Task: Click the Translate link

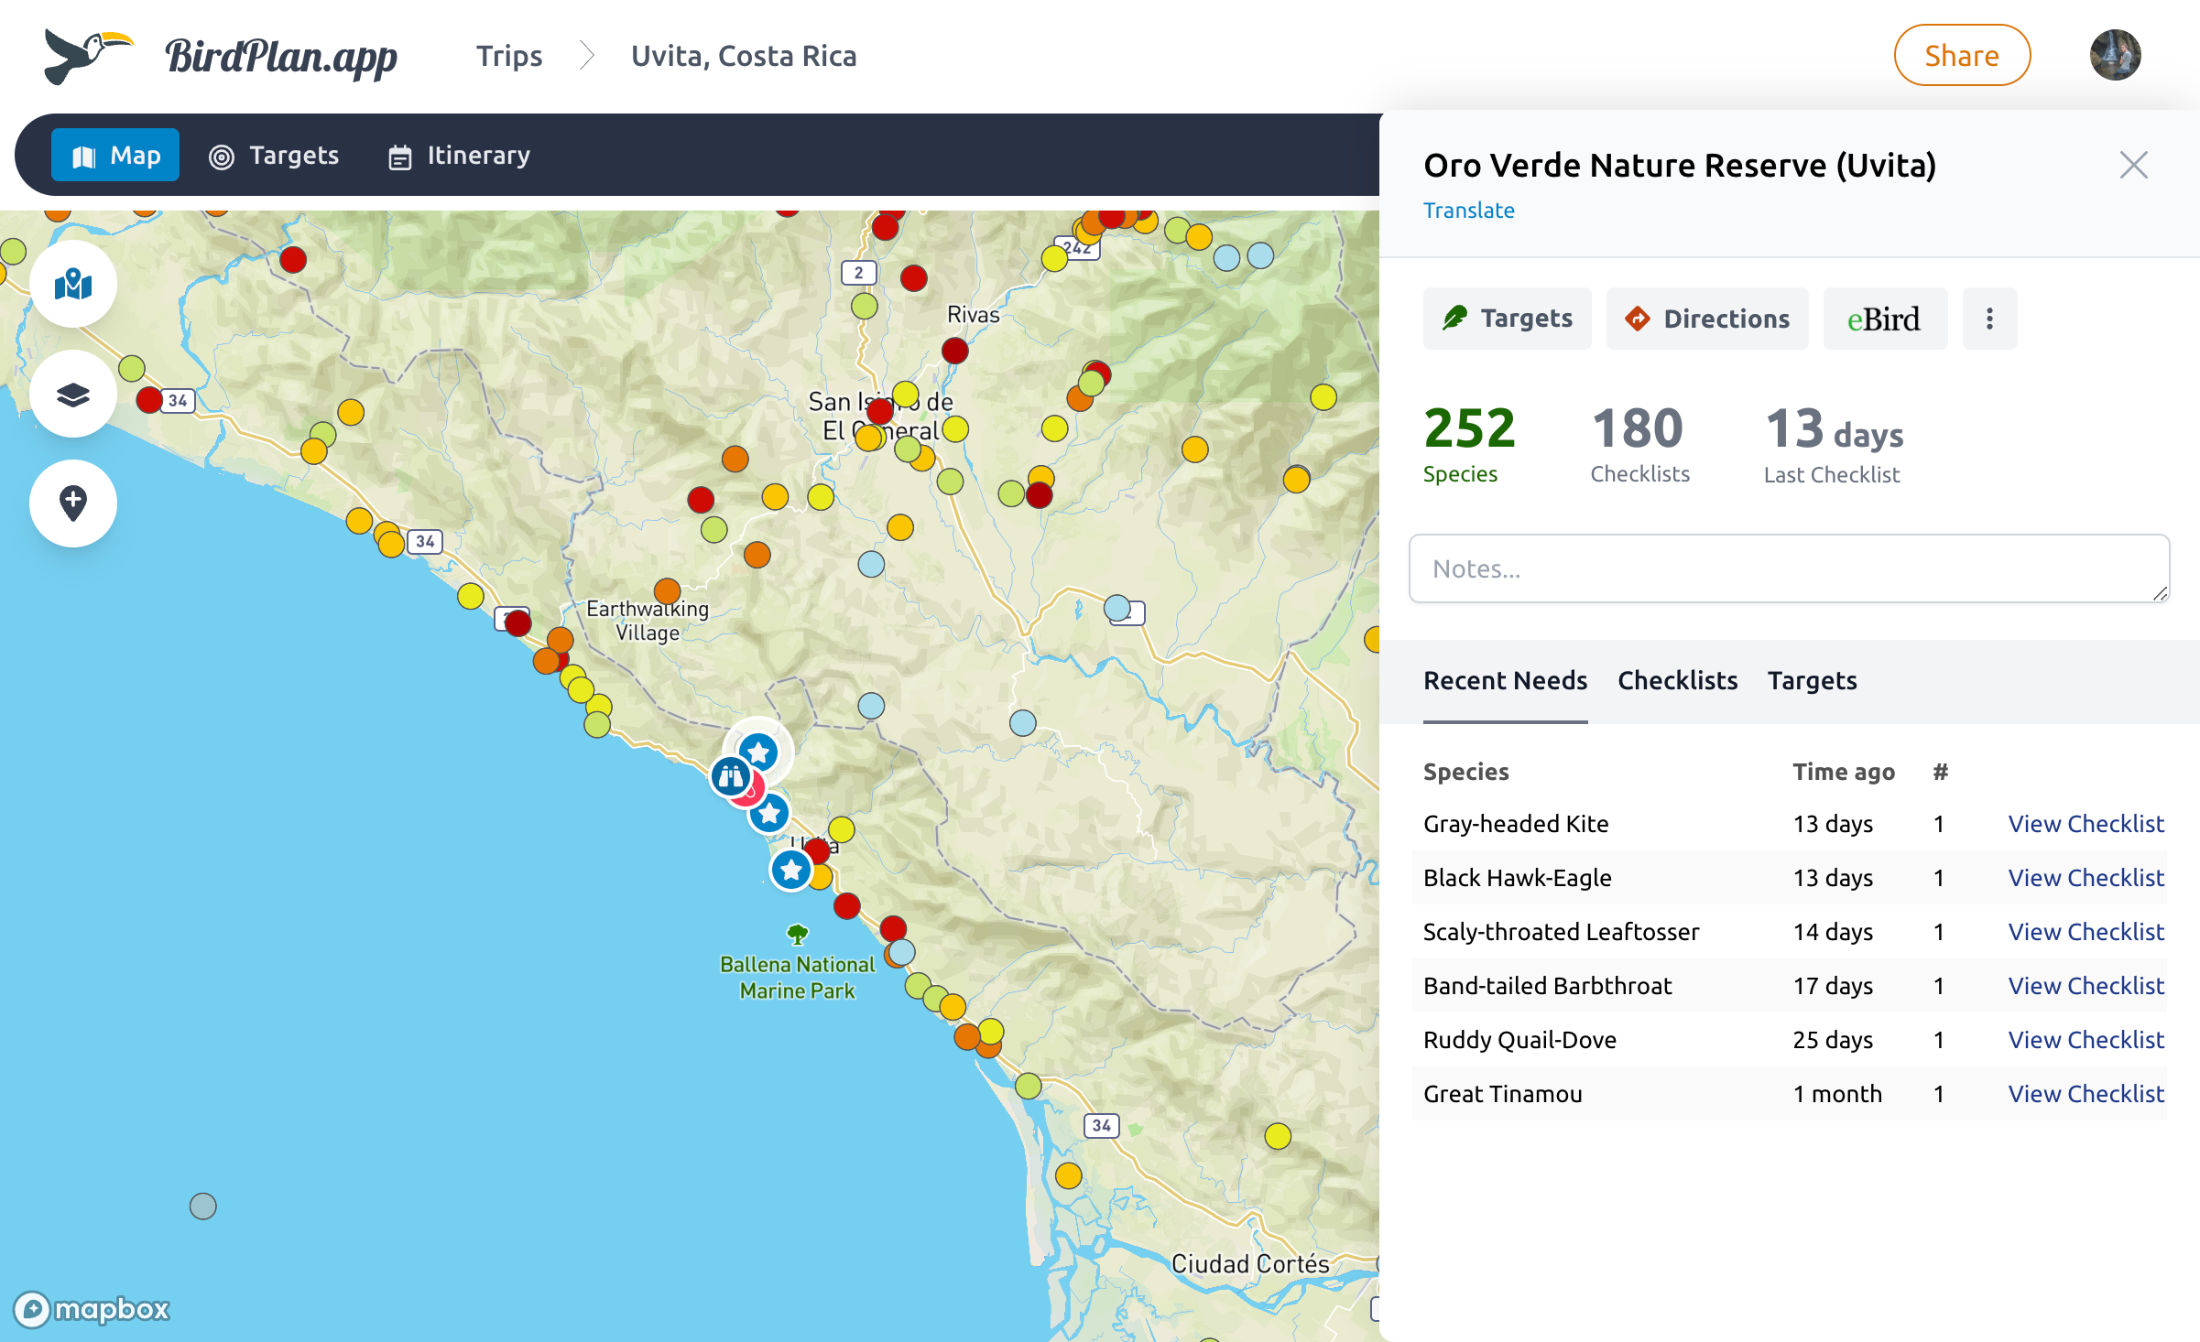Action: (1468, 211)
